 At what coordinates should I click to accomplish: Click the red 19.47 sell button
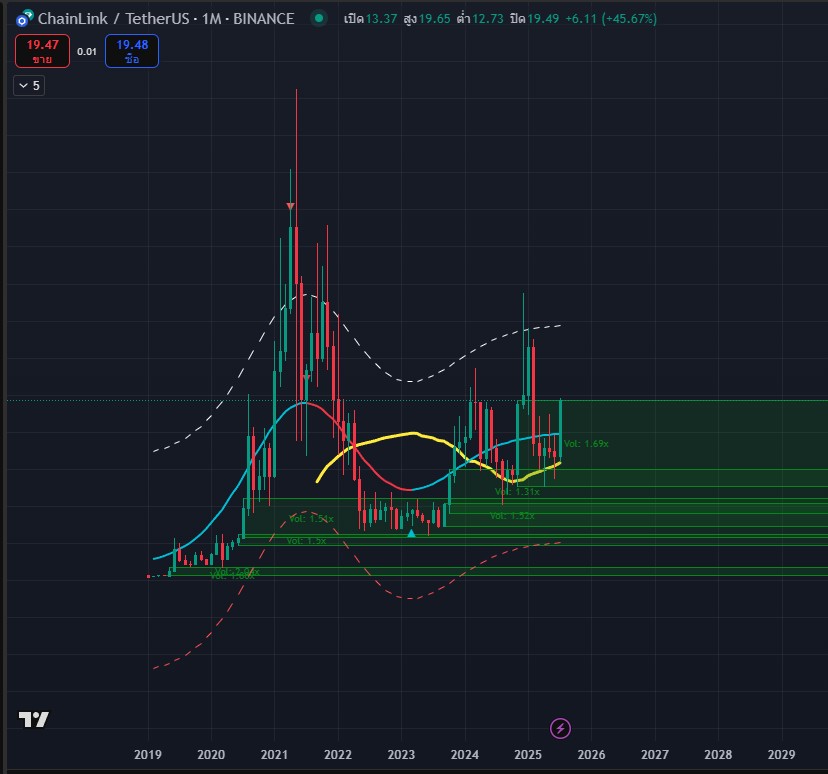tap(42, 51)
